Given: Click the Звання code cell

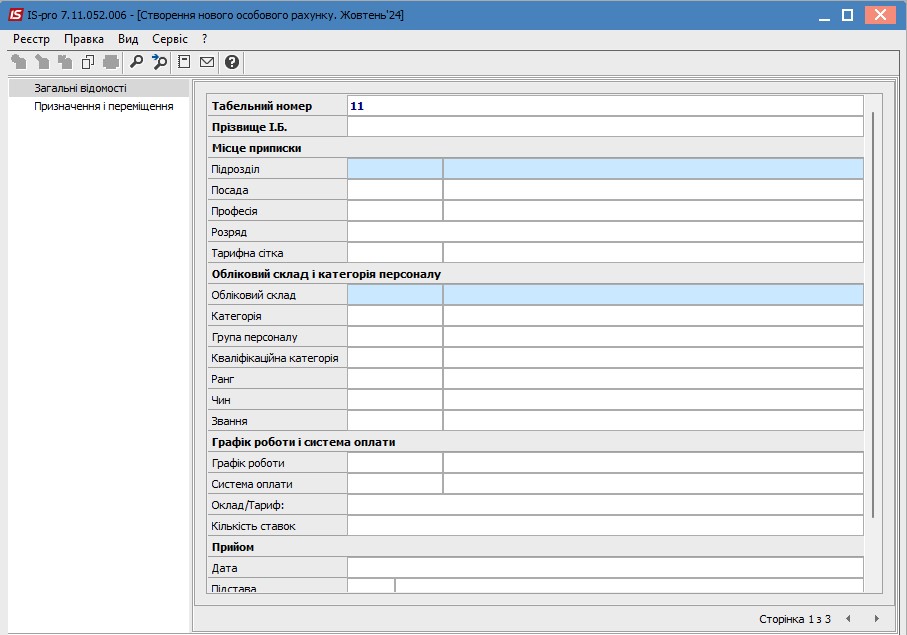Looking at the screenshot, I should (x=395, y=421).
